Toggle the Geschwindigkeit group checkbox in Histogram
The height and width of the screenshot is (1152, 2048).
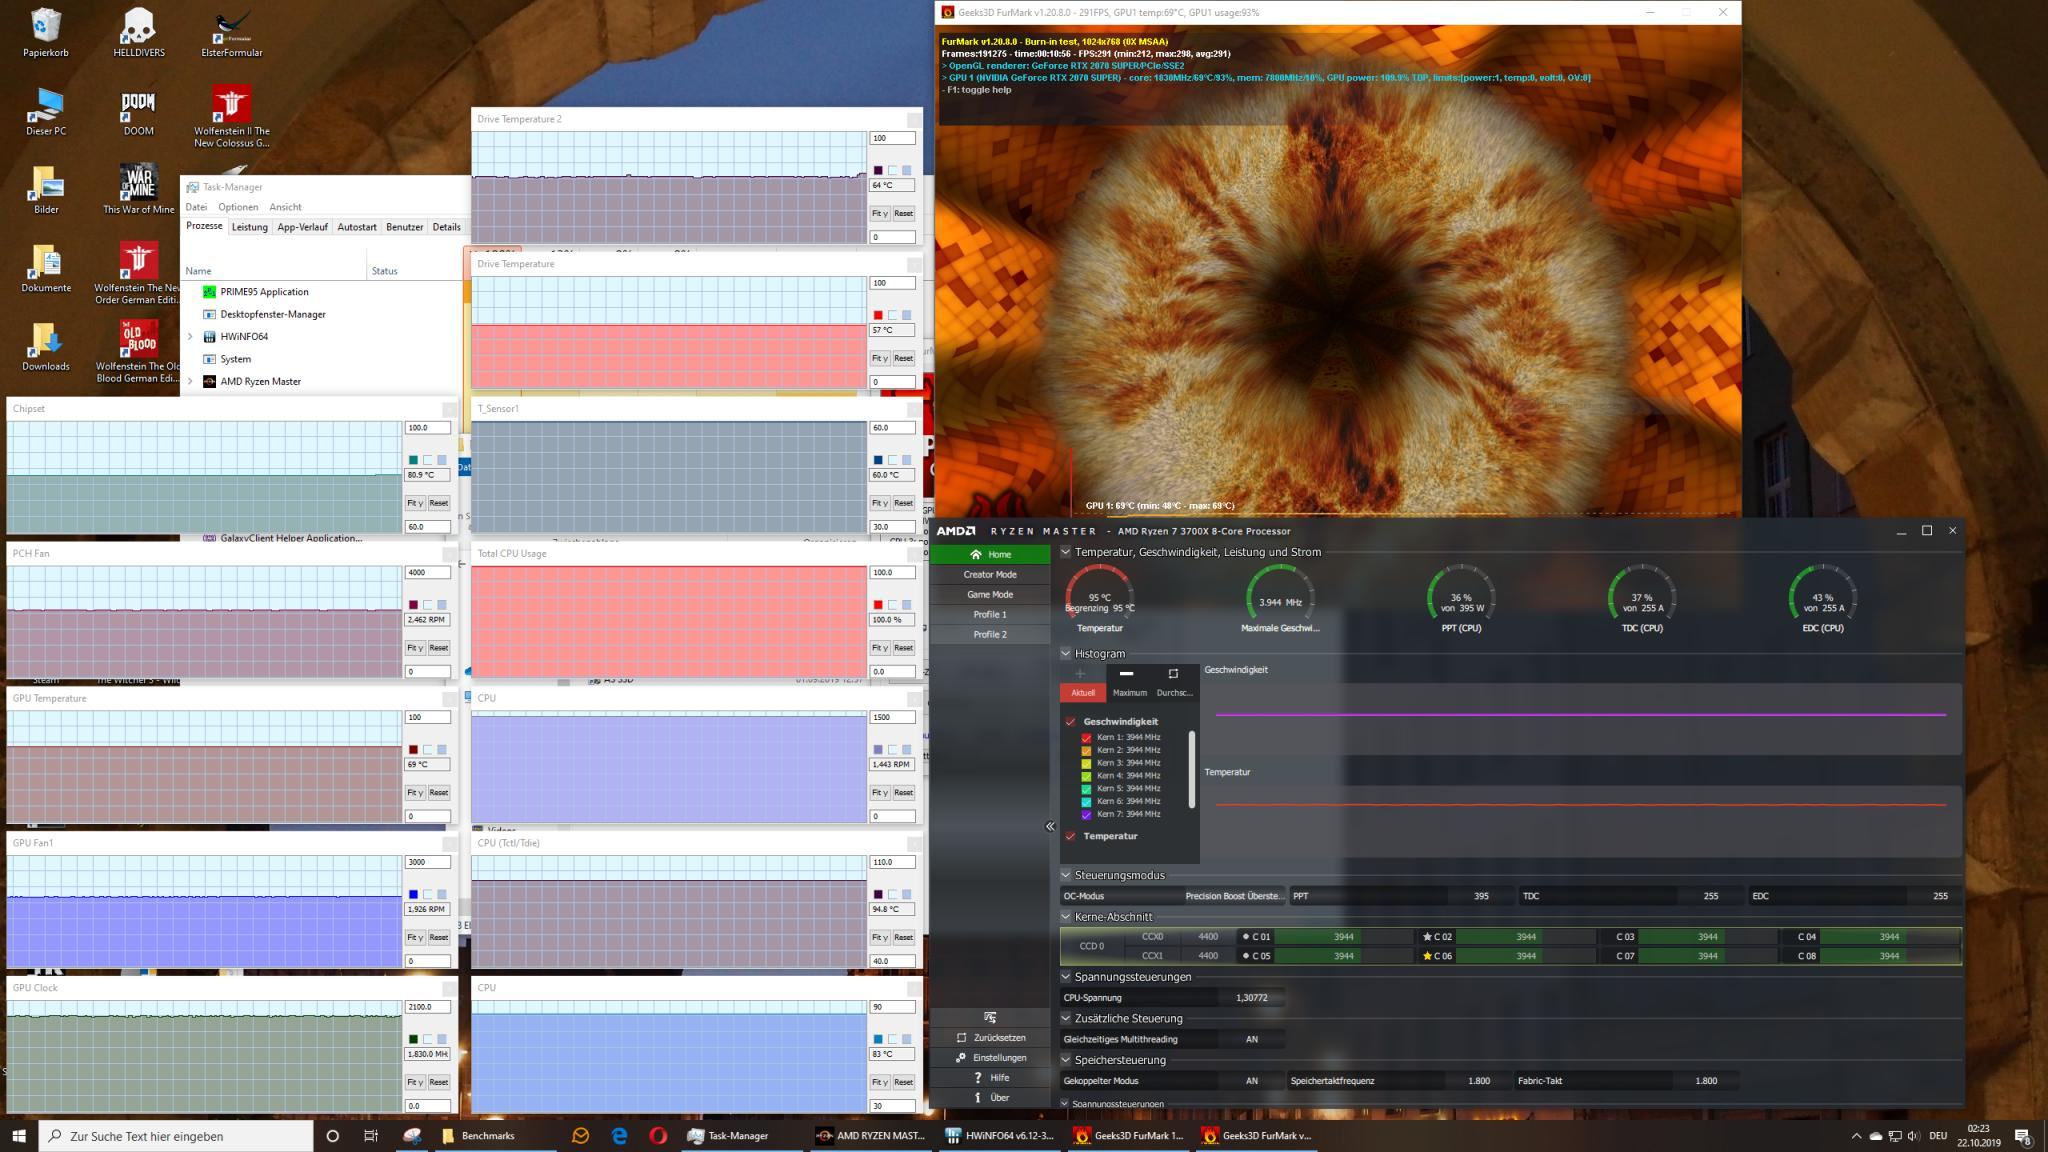(1070, 721)
